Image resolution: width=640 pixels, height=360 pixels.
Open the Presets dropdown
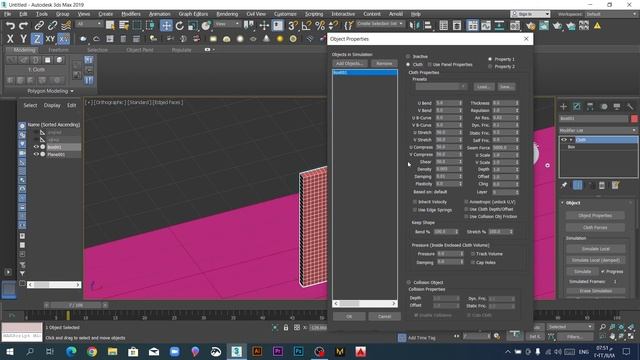(x=441, y=87)
